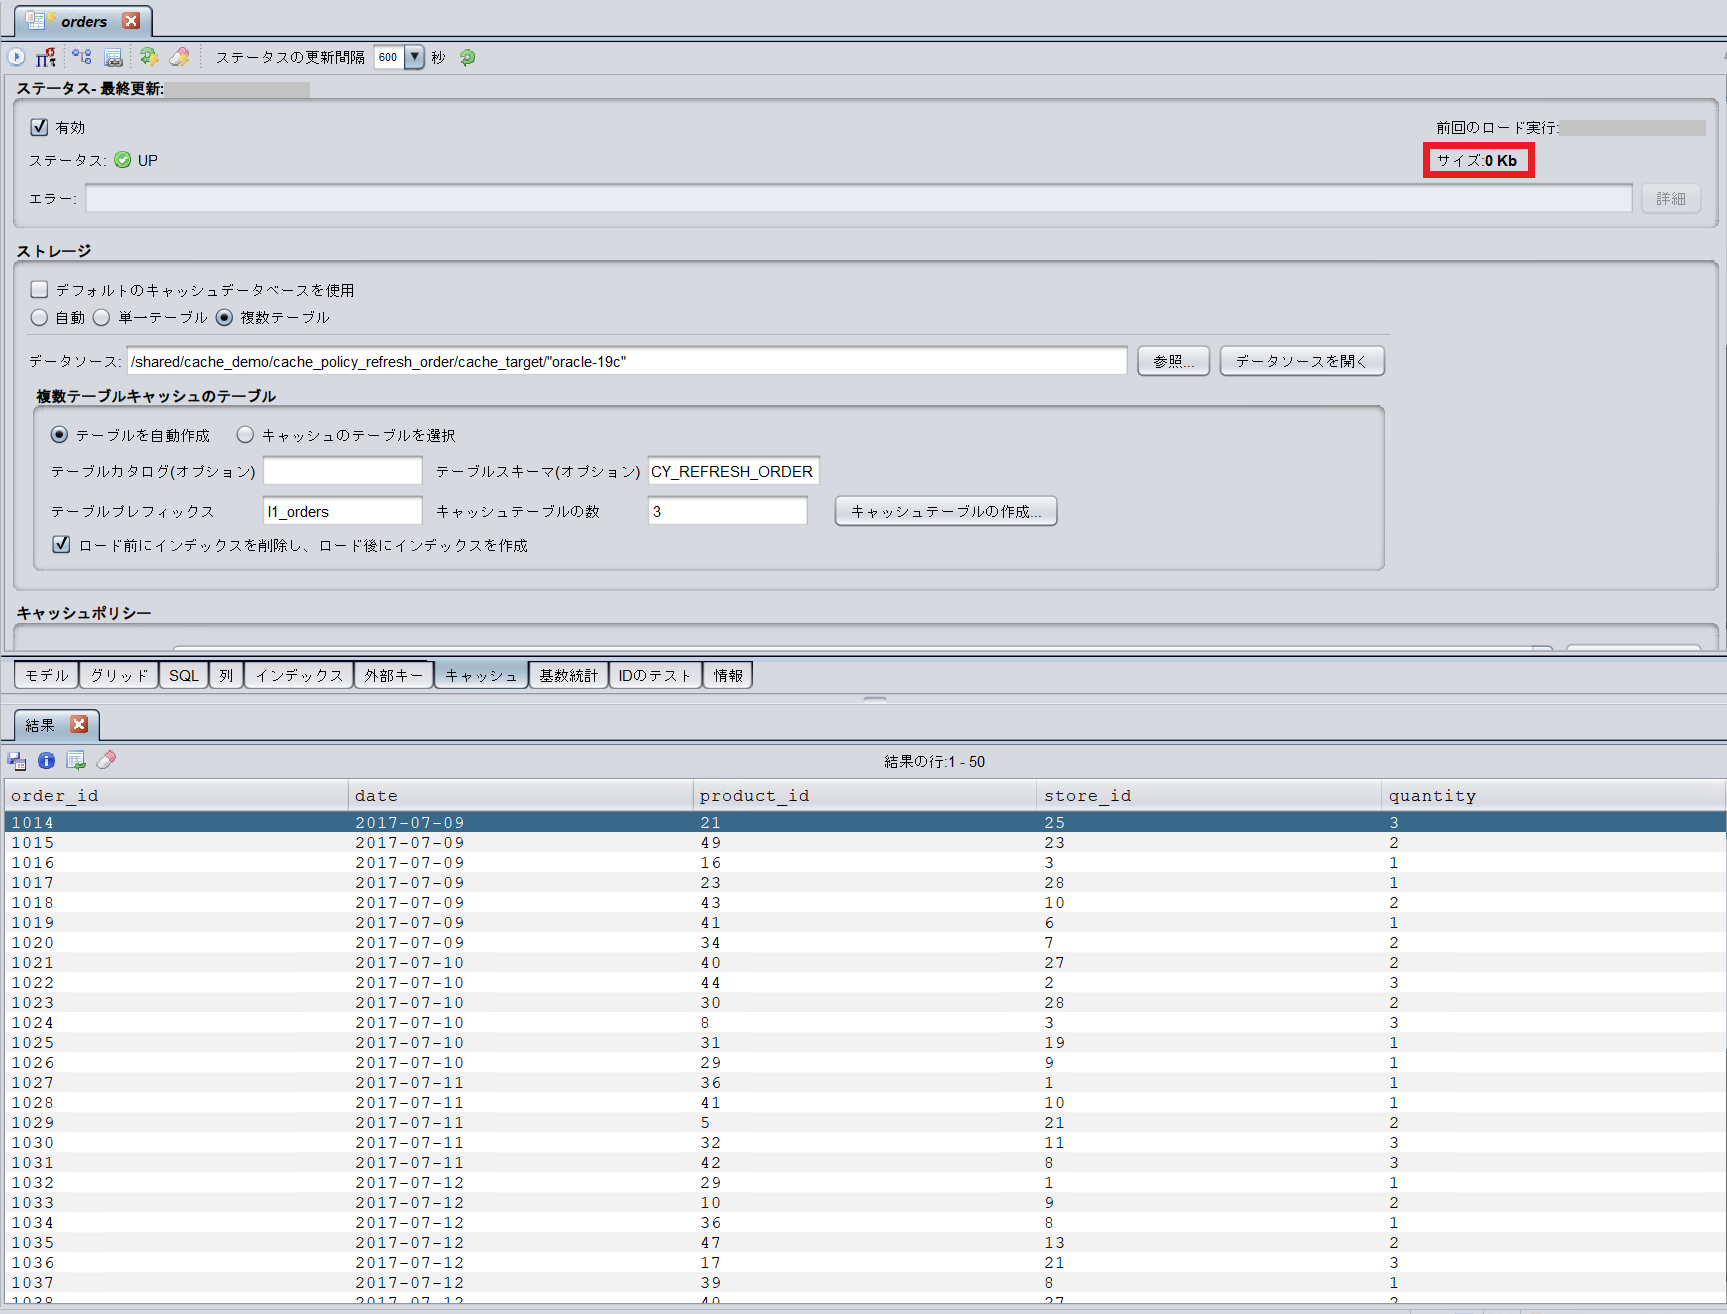Toggle ロード前にインデックスを削除 checkbox
This screenshot has height=1314, width=1727.
(x=61, y=544)
